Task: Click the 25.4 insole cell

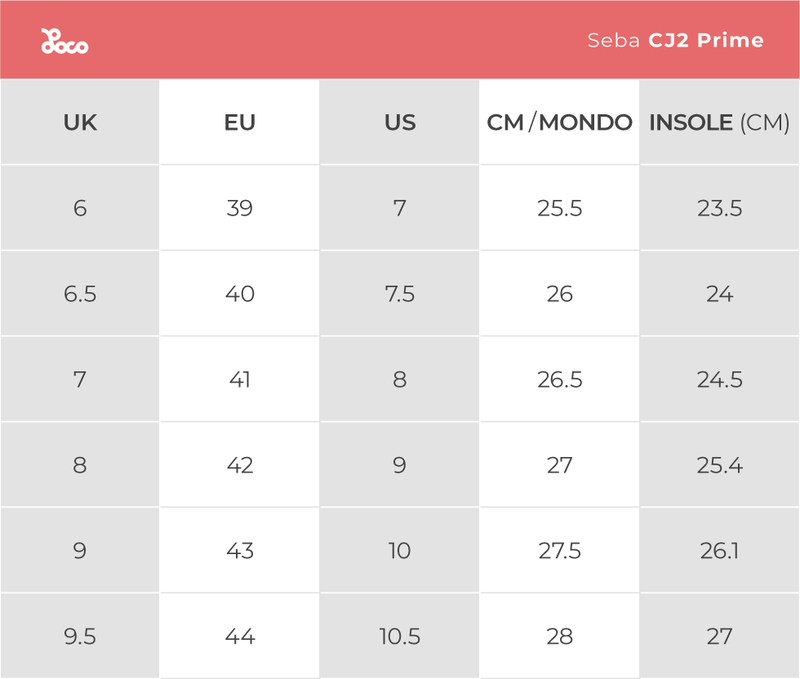Action: click(719, 465)
